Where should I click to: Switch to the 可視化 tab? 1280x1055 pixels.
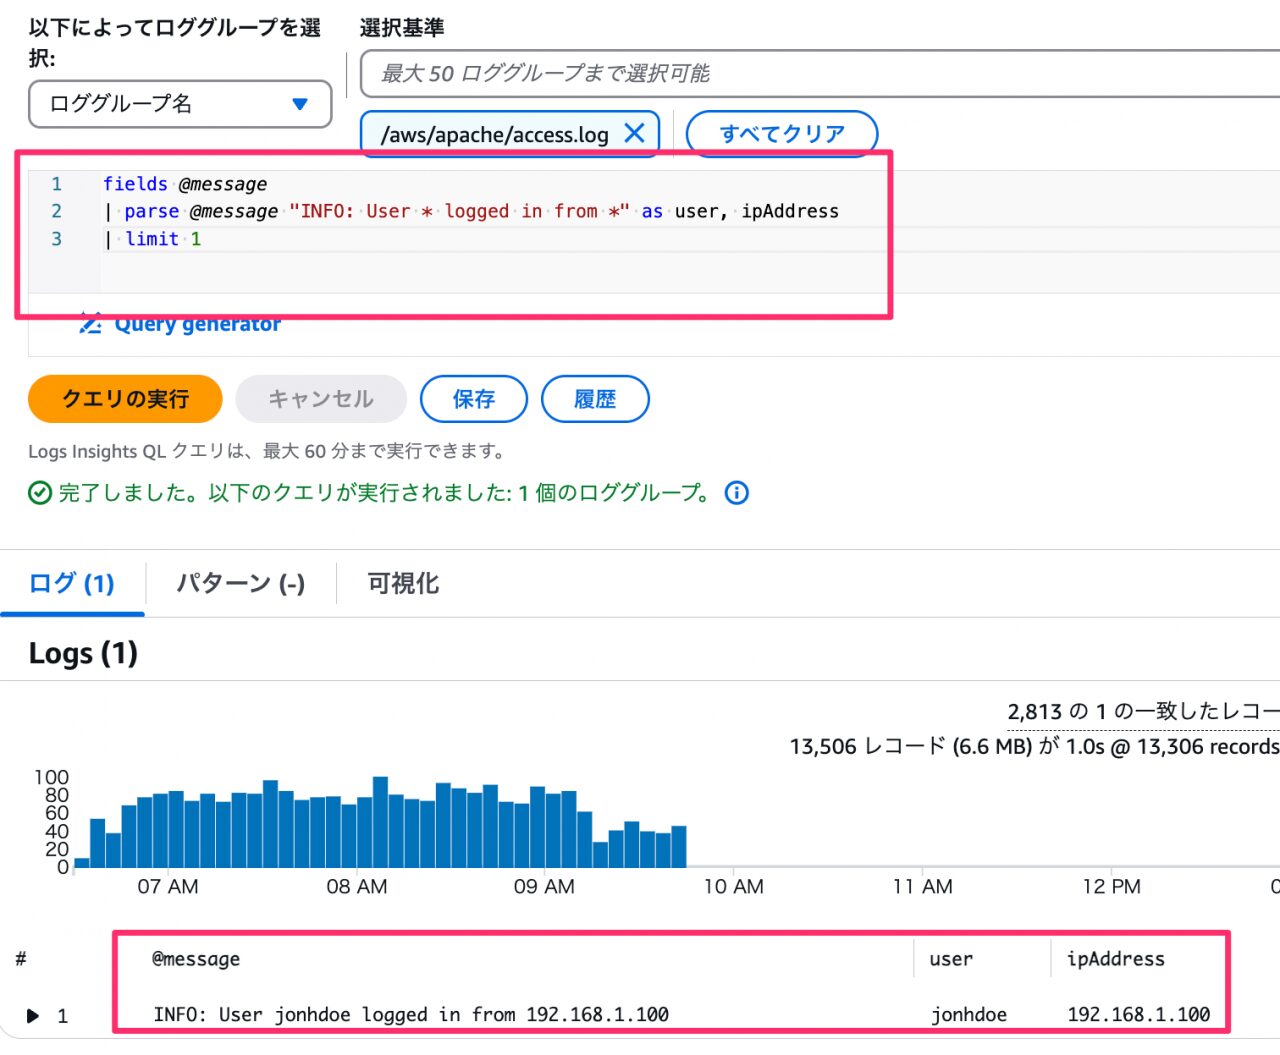pyautogui.click(x=403, y=583)
